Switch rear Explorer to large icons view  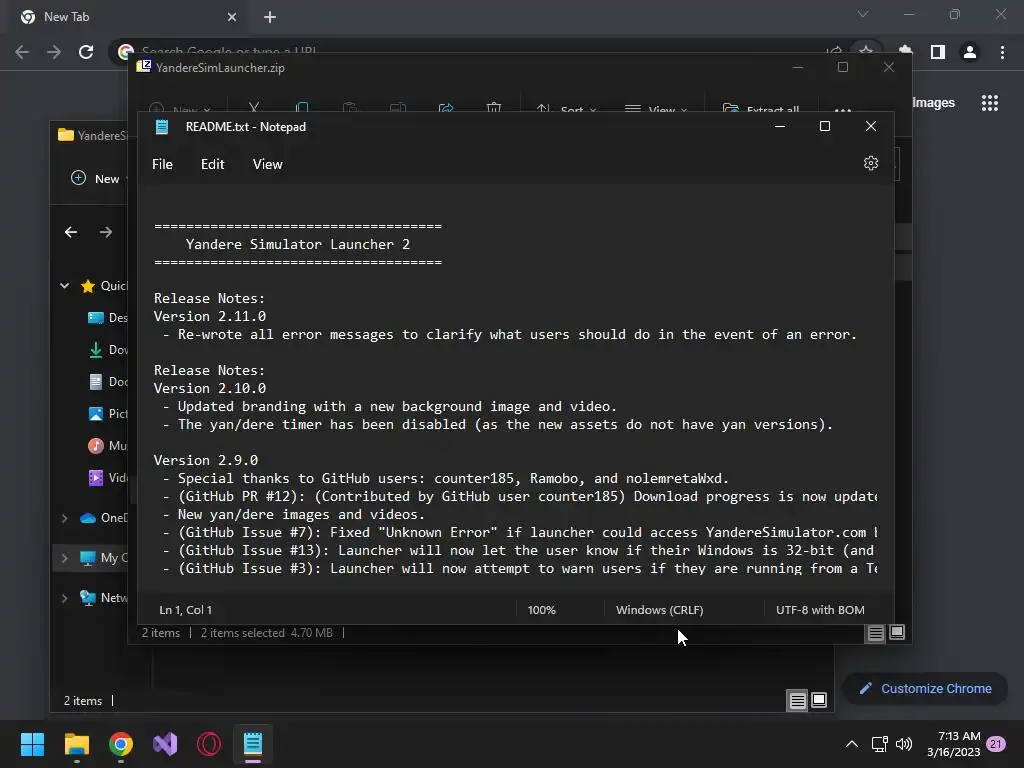point(819,701)
